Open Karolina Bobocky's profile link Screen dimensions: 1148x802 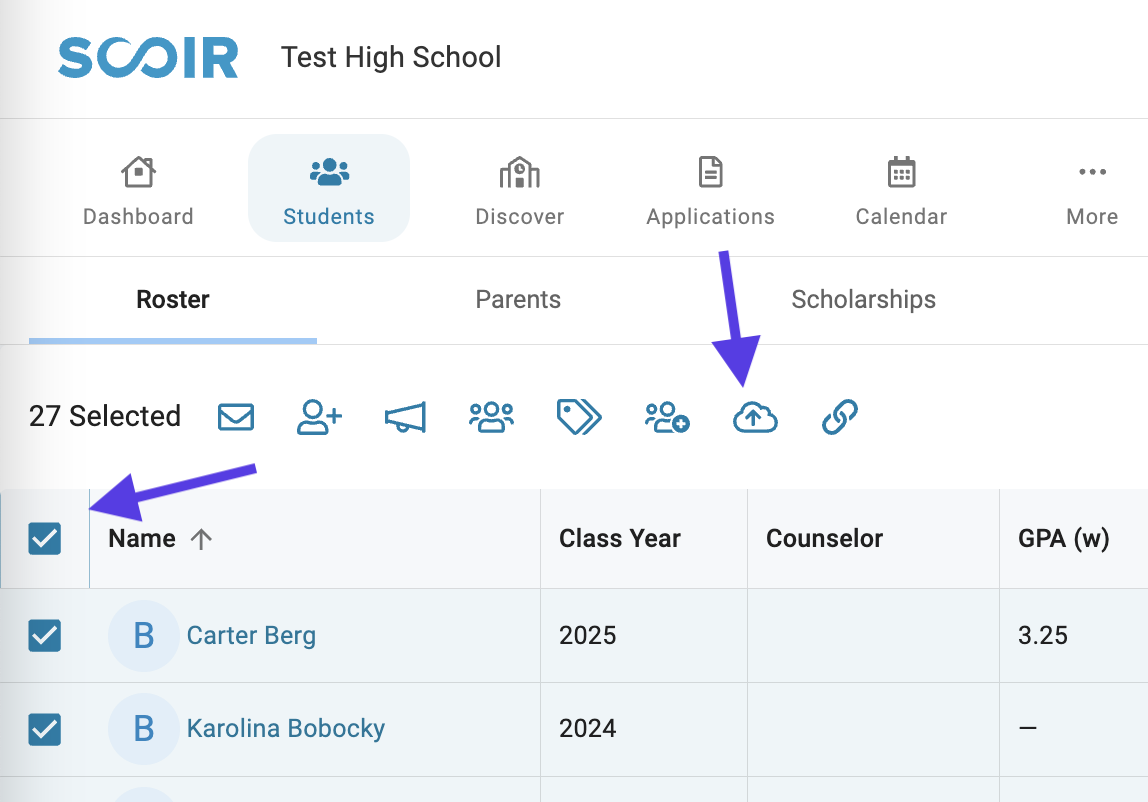[286, 729]
